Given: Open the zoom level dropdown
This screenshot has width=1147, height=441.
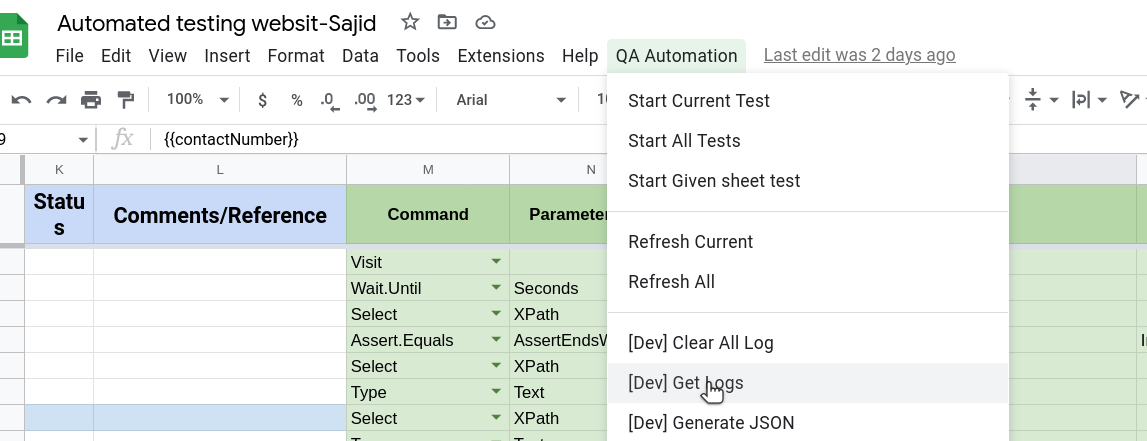Looking at the screenshot, I should [x=198, y=100].
